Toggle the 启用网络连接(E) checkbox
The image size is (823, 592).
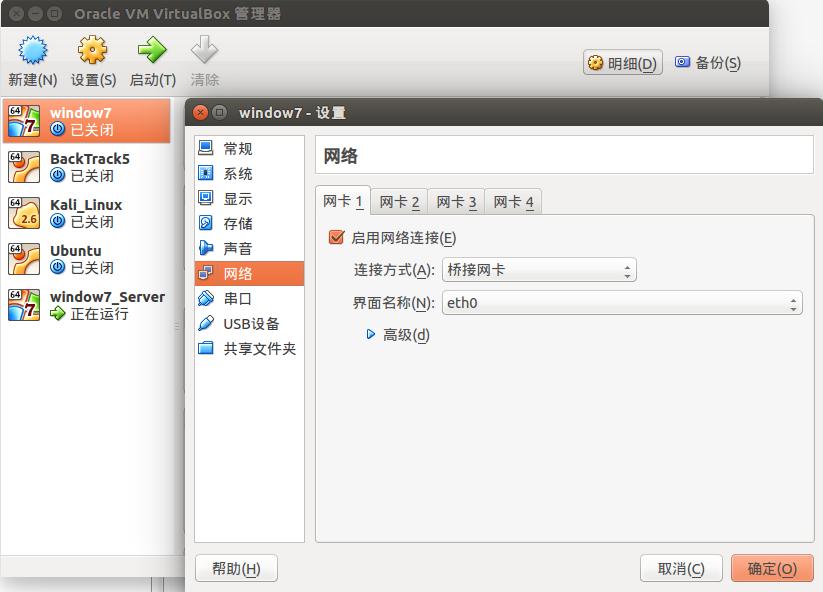336,237
